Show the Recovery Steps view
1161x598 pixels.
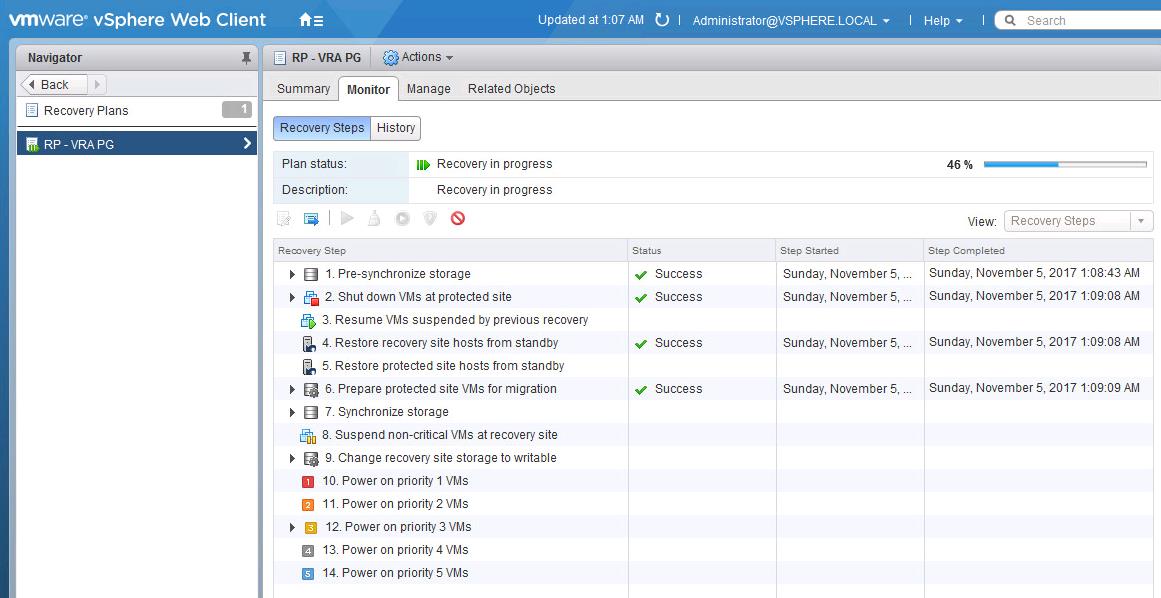[x=322, y=128]
